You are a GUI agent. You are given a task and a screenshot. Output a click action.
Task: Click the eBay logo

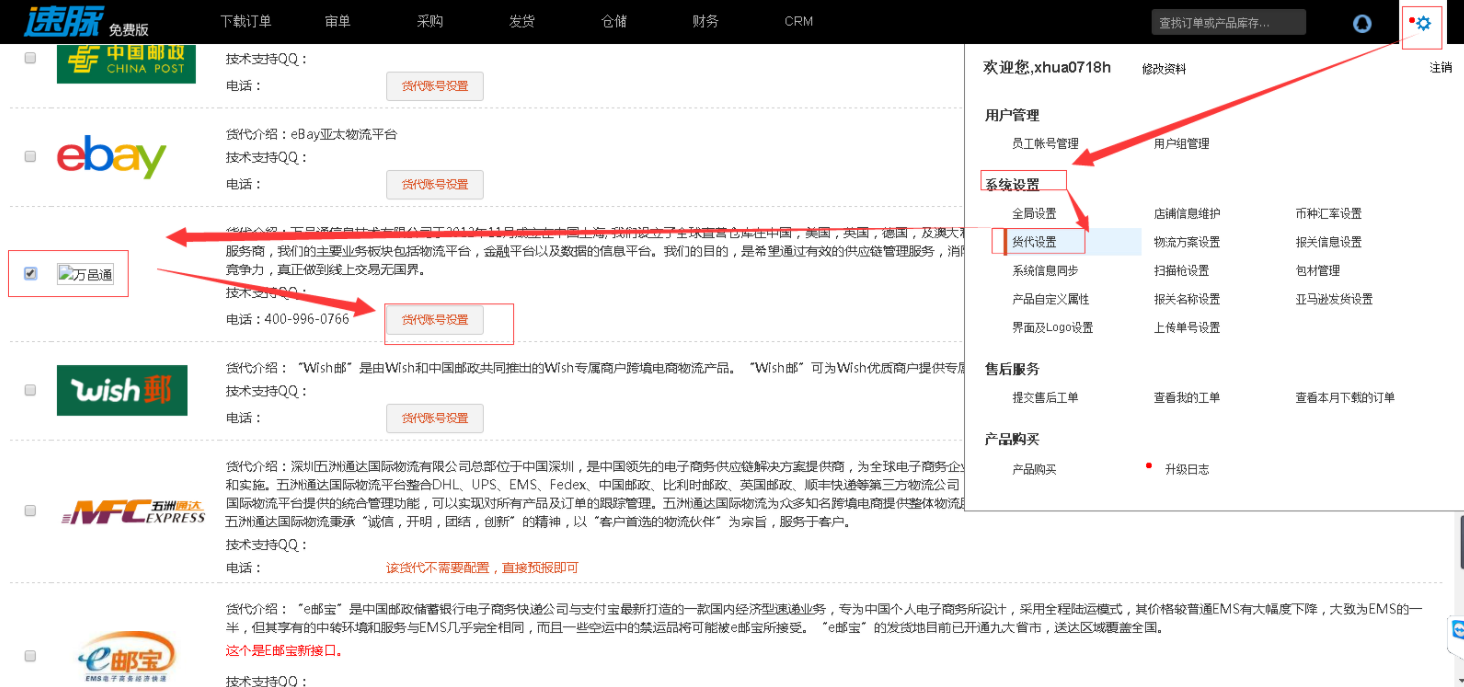[x=111, y=157]
